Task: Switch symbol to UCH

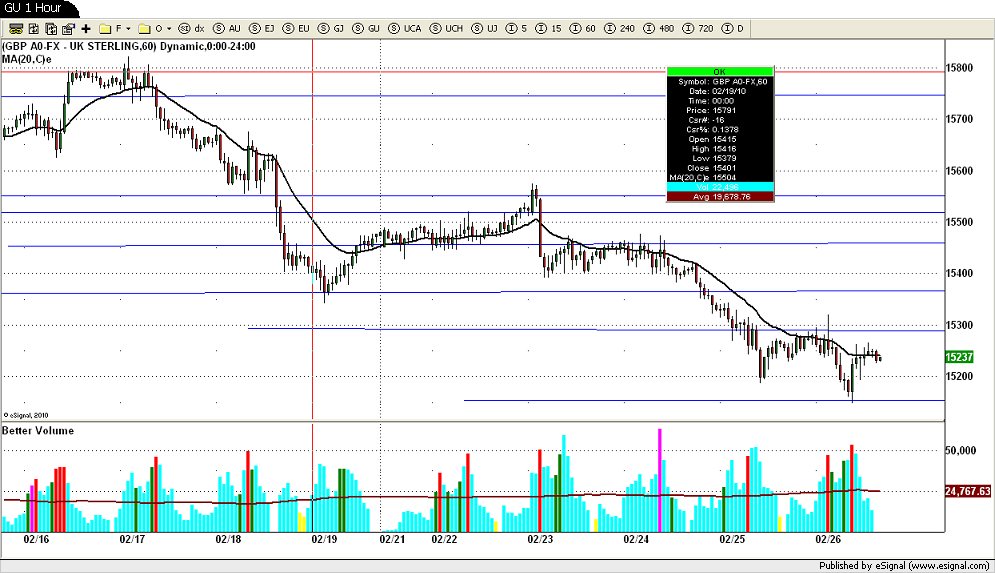Action: (x=447, y=29)
